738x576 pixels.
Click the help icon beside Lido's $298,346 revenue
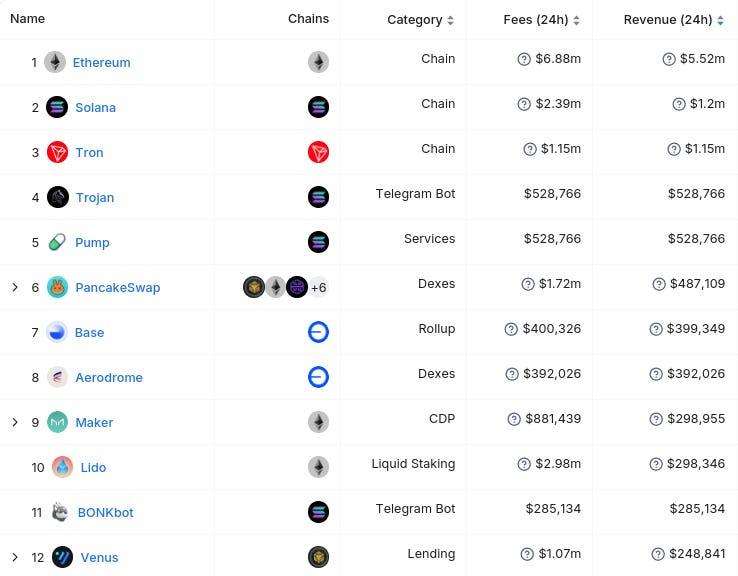pyautogui.click(x=657, y=464)
